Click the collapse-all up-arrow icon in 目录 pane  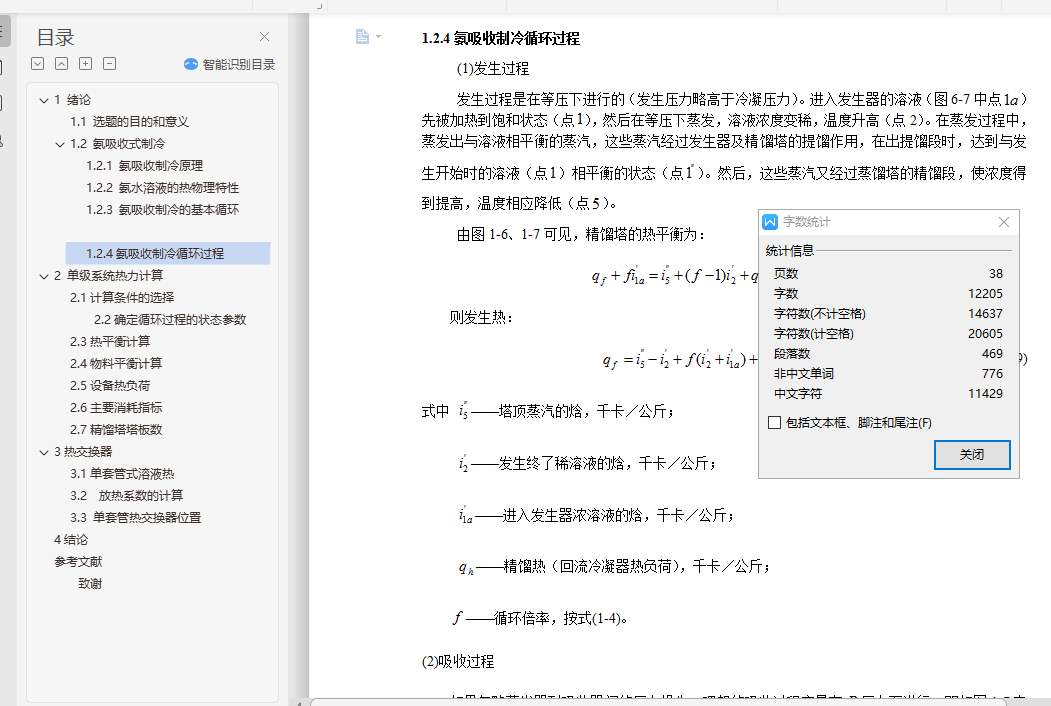(62, 64)
